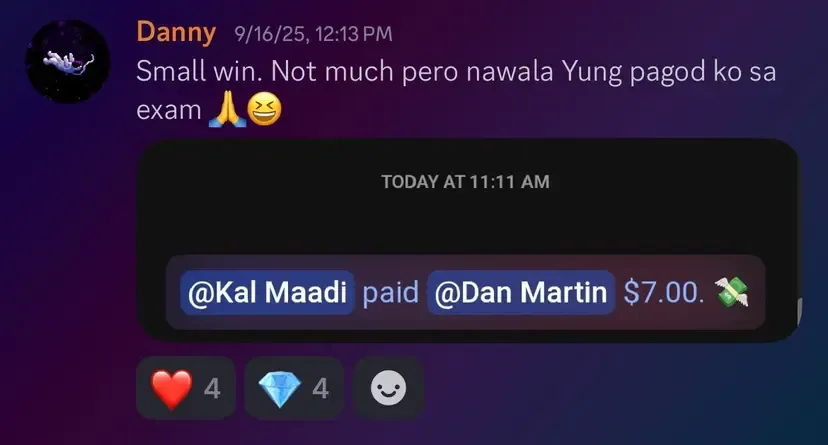Click the word paid between mentions
The height and width of the screenshot is (445, 828).
391,292
